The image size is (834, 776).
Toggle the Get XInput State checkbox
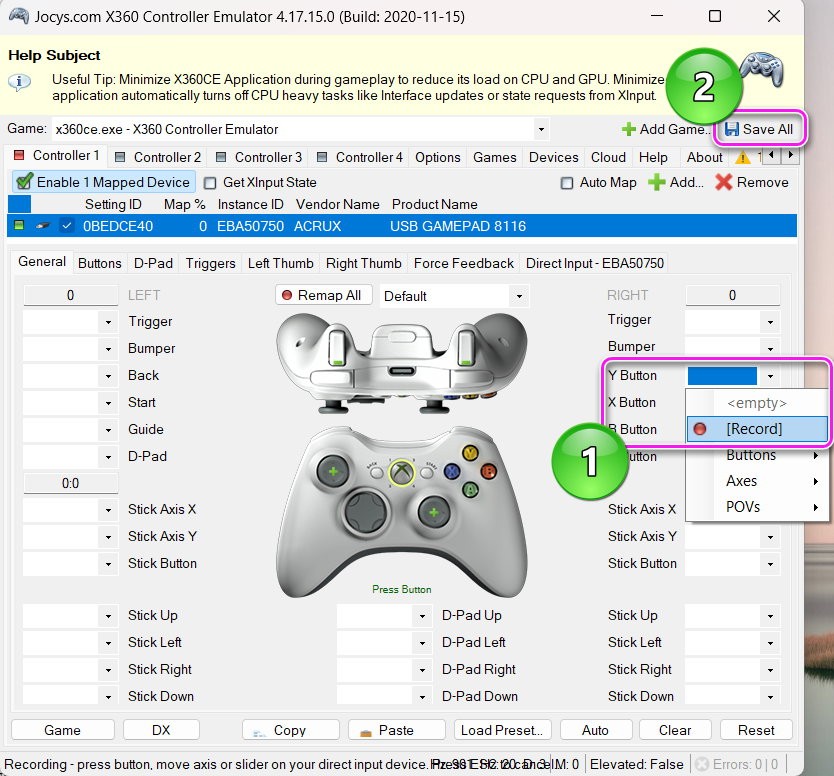coord(210,183)
